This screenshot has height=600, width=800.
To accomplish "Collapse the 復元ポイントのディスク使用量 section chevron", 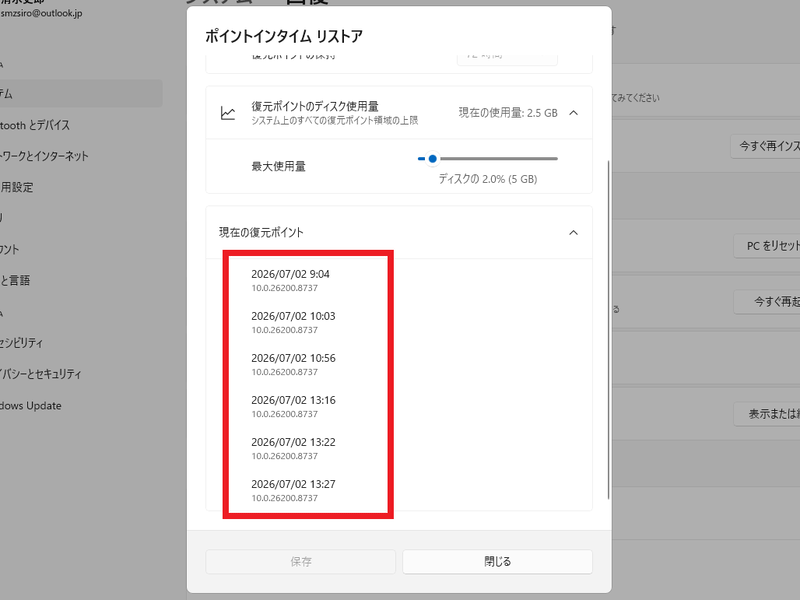I will [573, 113].
